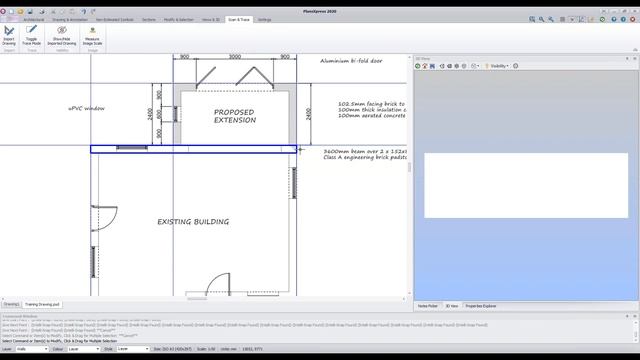Click the 'Aluminium bi-fold door' annotation
This screenshot has height=360, width=640.
[x=351, y=61]
